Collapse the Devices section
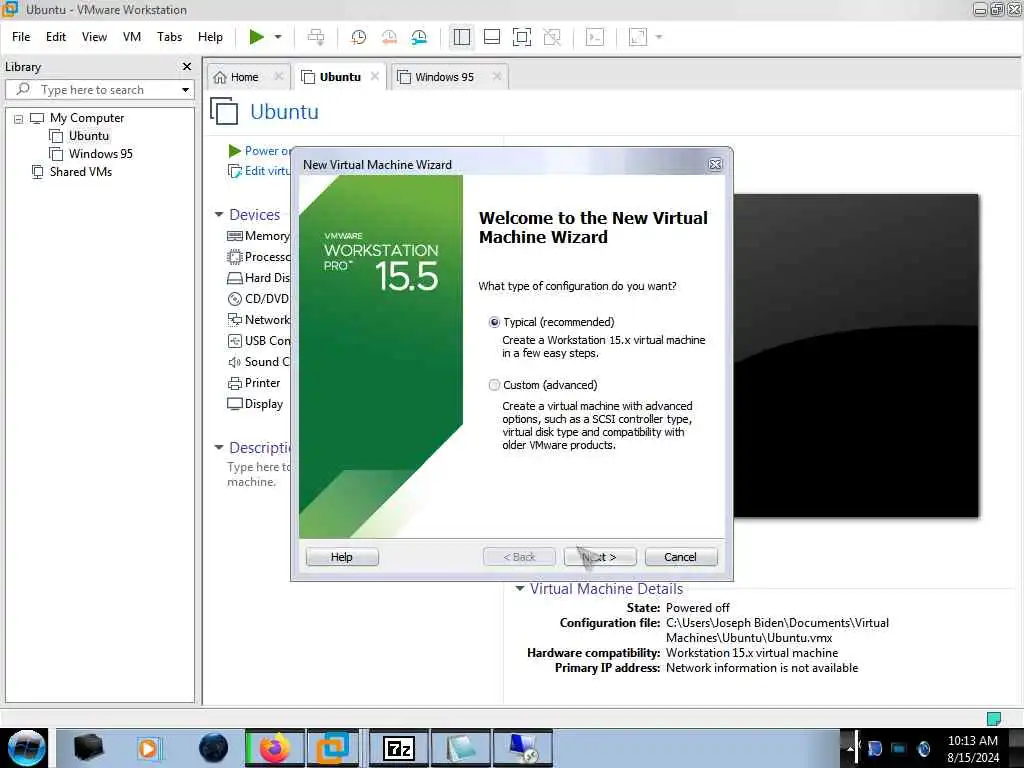 pyautogui.click(x=219, y=214)
